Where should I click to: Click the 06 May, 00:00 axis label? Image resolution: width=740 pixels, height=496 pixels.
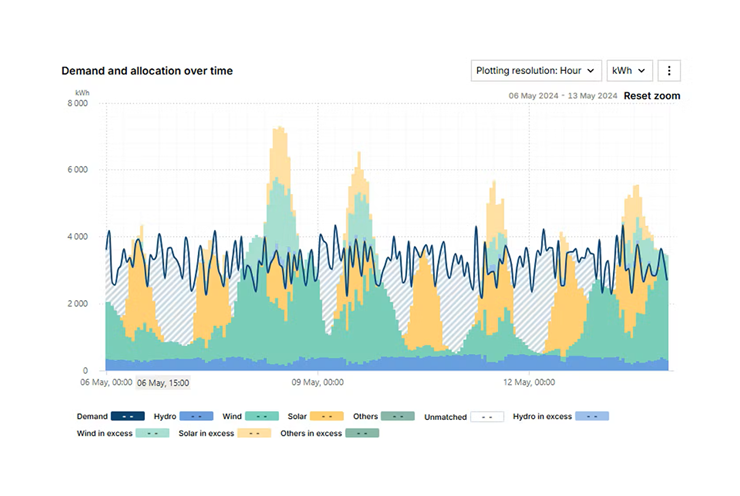(x=105, y=382)
